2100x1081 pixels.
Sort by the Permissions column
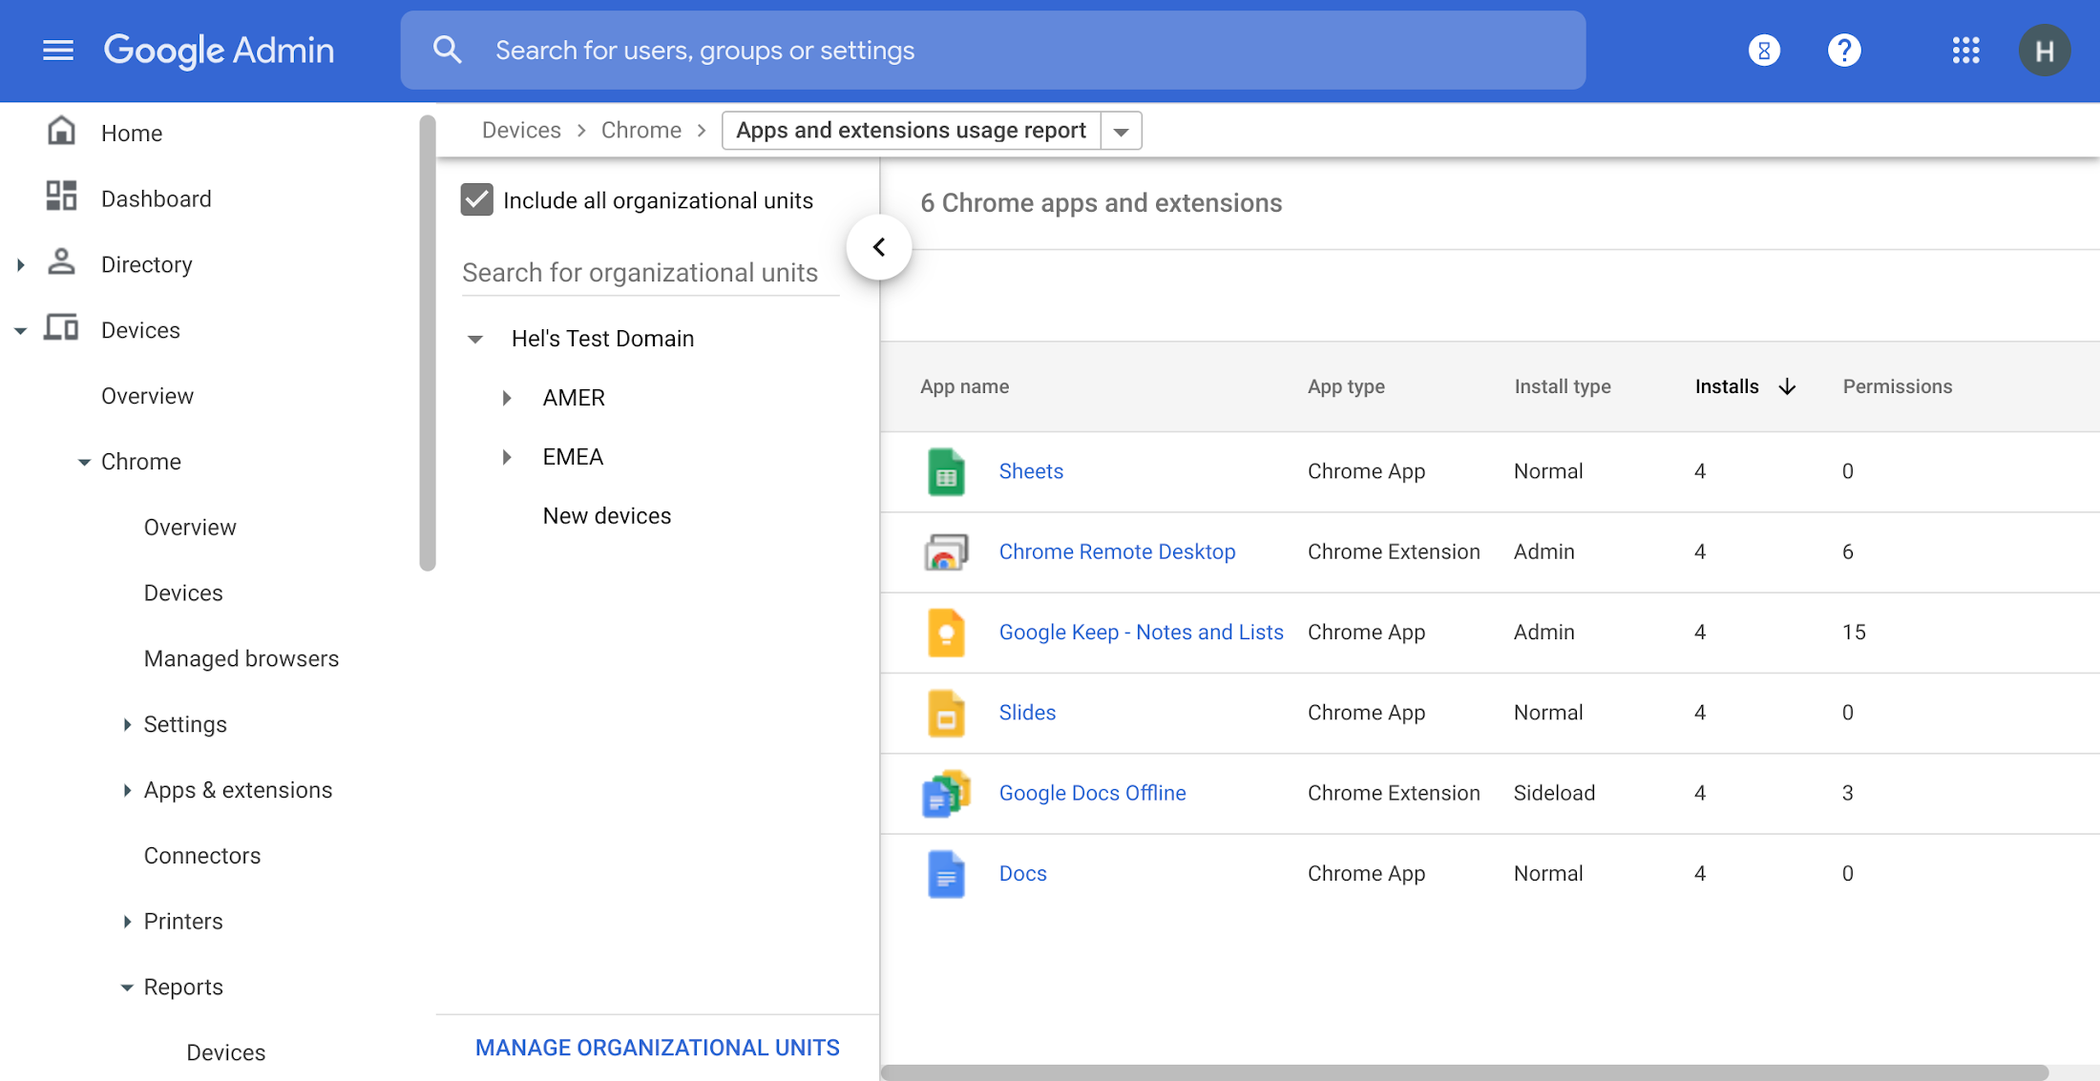click(x=1897, y=386)
